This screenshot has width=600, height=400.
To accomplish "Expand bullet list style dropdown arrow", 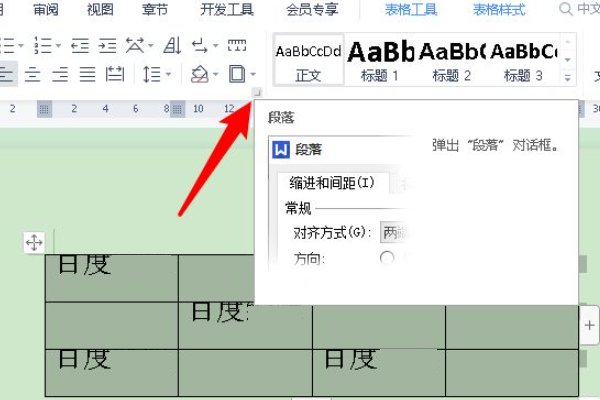I will [x=21, y=46].
